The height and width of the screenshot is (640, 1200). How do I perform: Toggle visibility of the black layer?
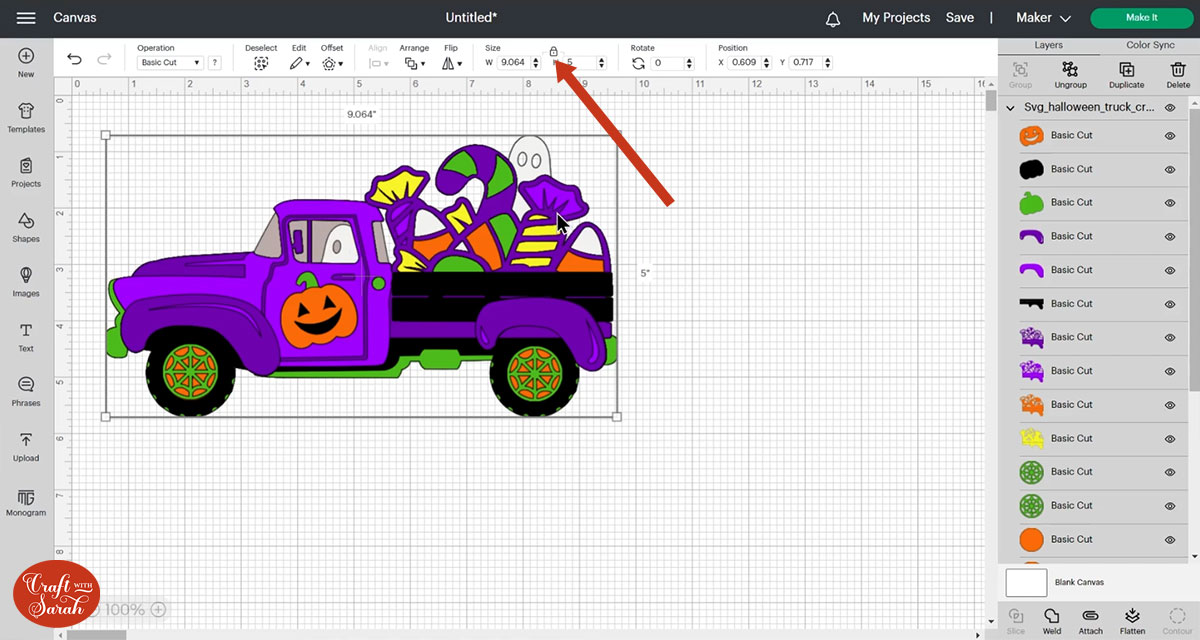[x=1170, y=169]
